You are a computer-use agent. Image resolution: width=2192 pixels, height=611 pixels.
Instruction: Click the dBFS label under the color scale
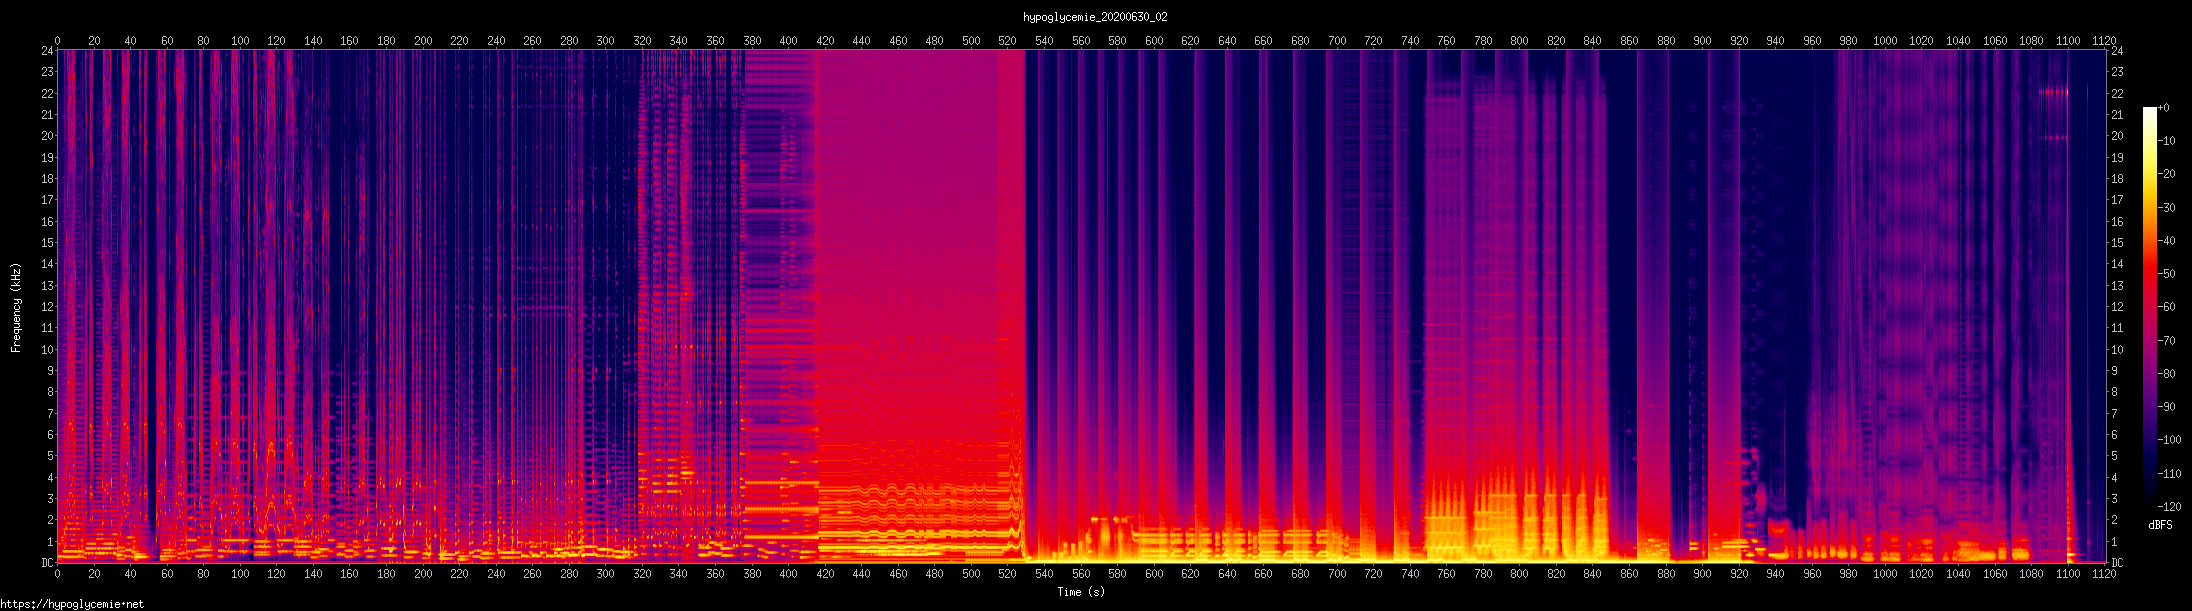coord(2159,525)
